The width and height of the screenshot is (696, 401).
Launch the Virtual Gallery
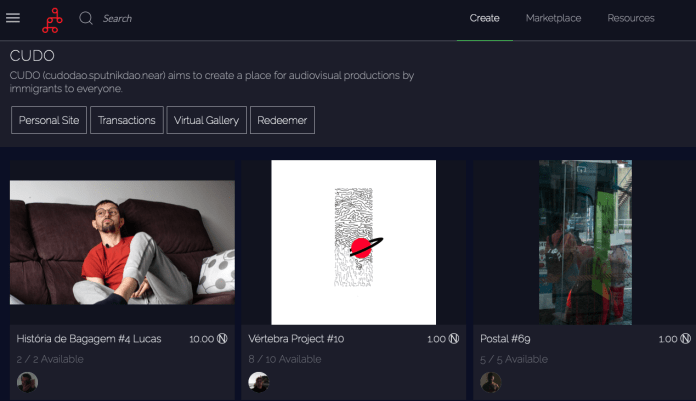coord(206,120)
